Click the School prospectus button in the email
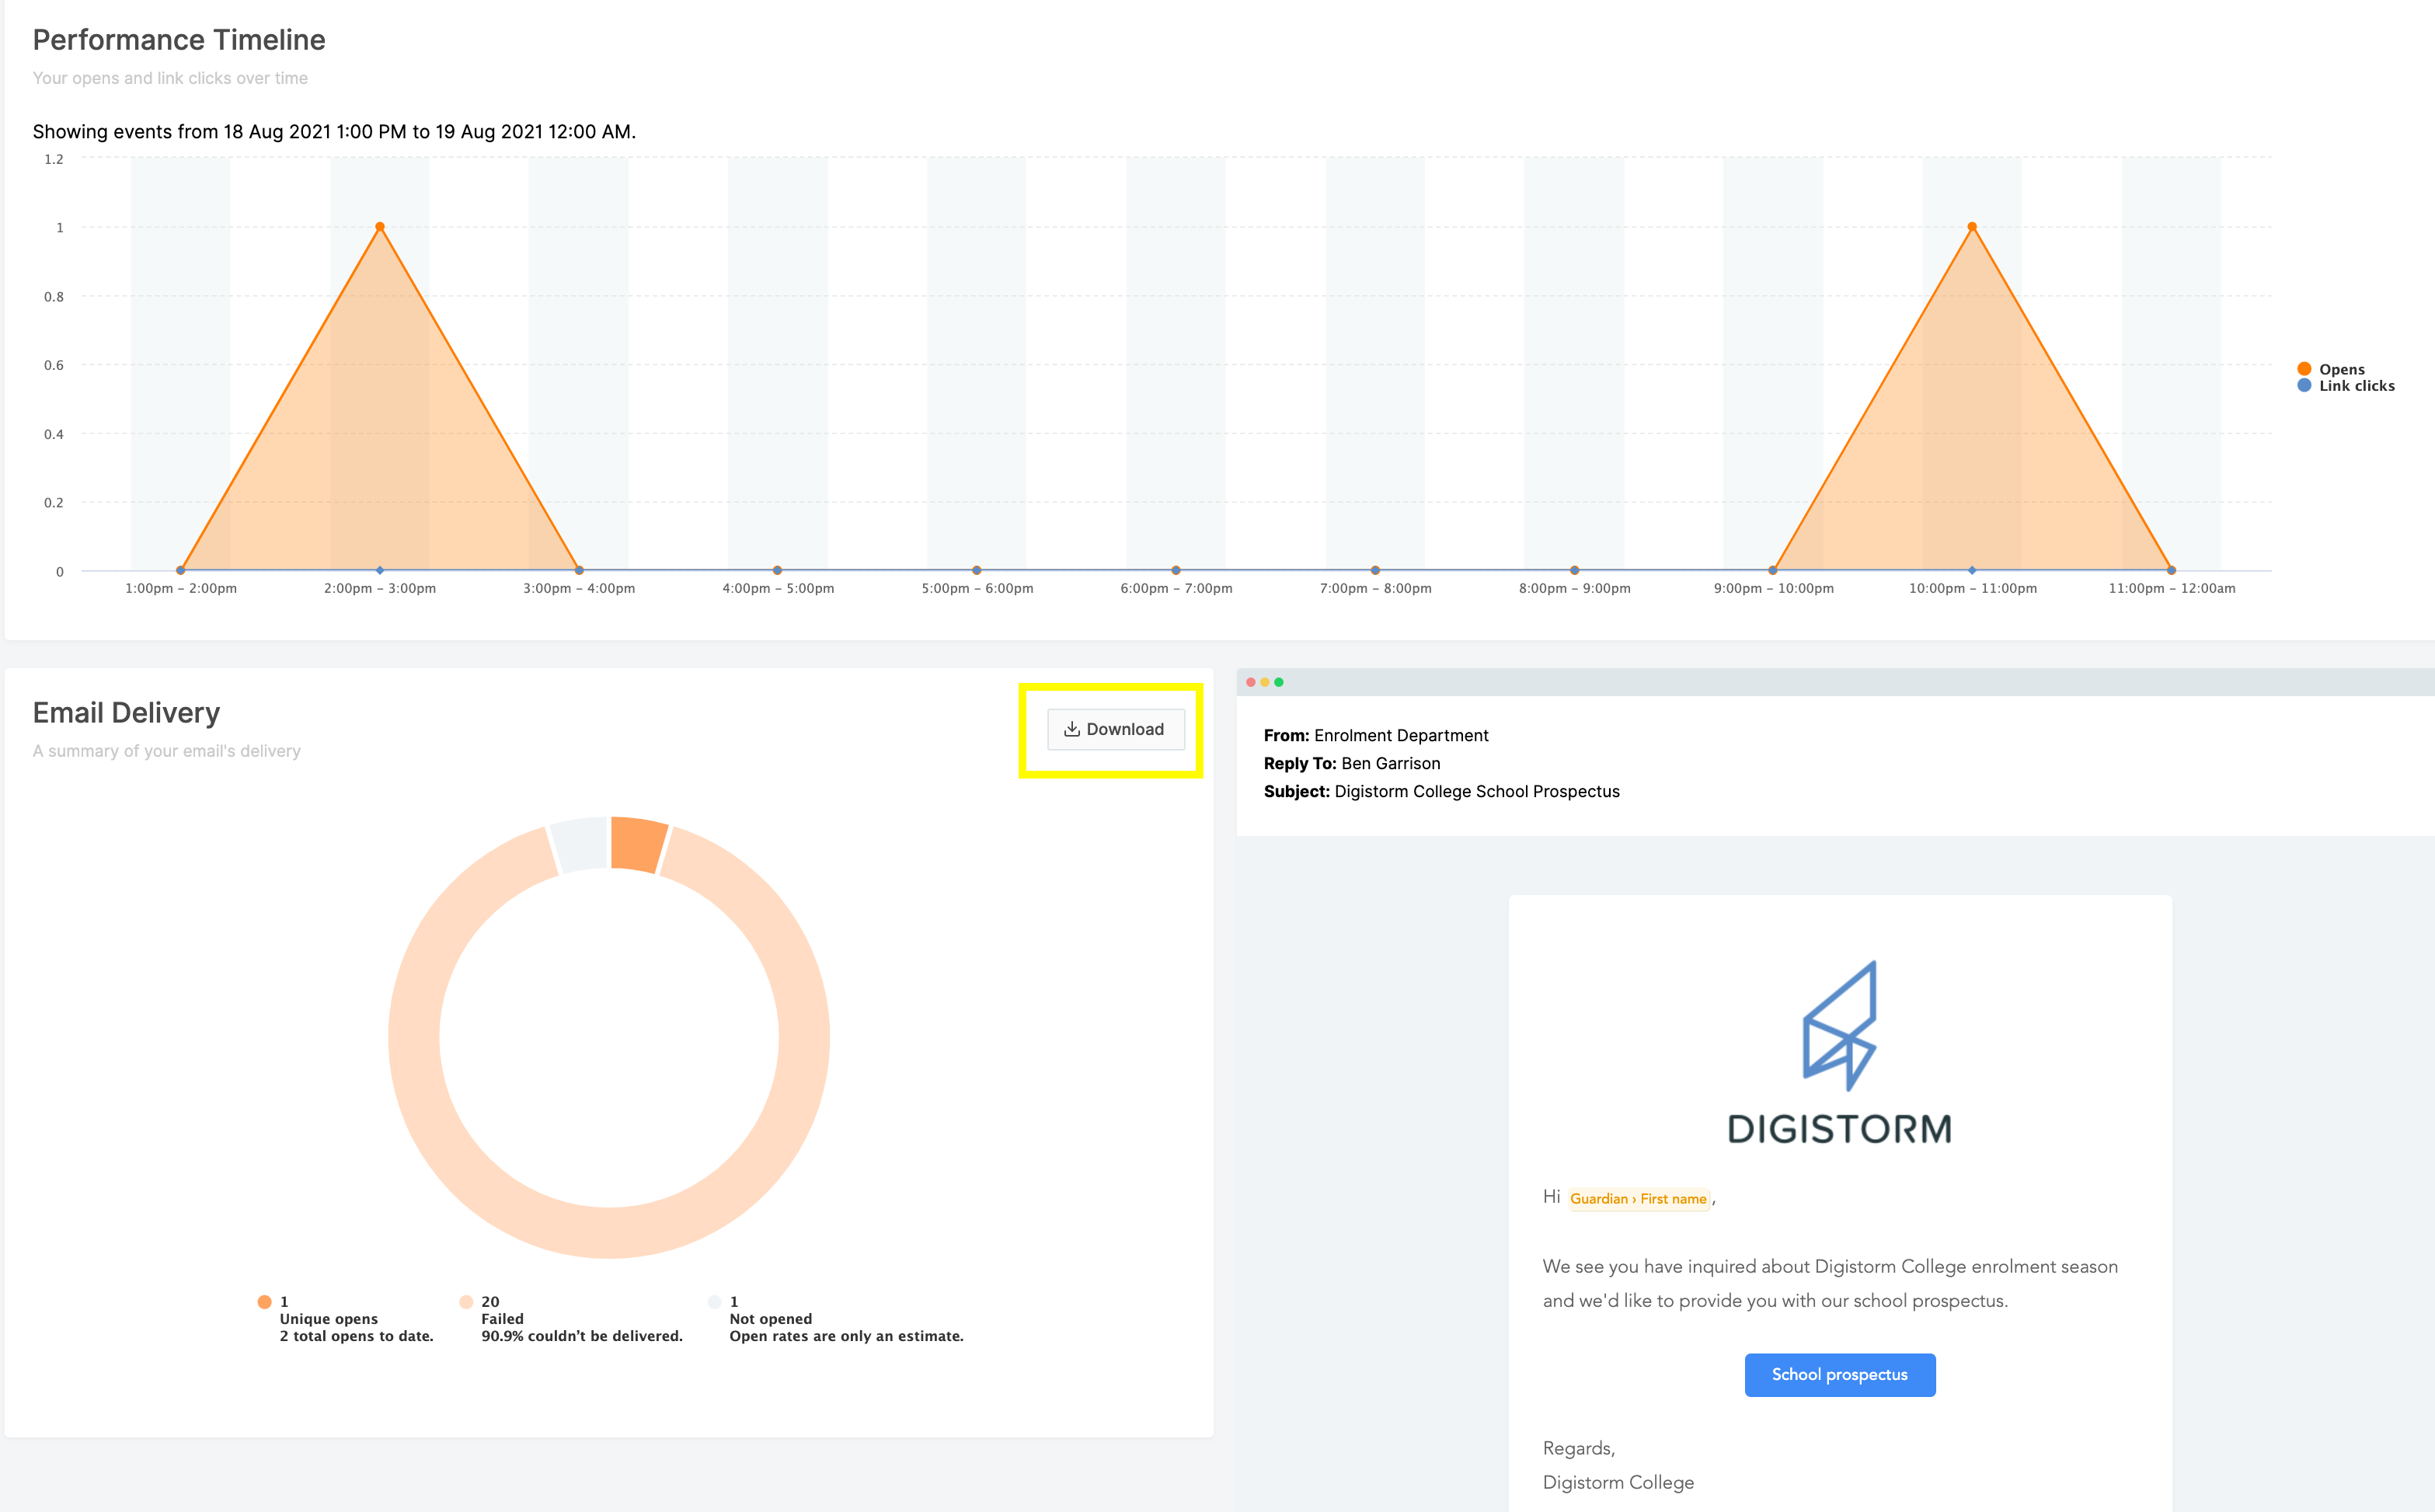This screenshot has height=1512, width=2435. [1839, 1374]
